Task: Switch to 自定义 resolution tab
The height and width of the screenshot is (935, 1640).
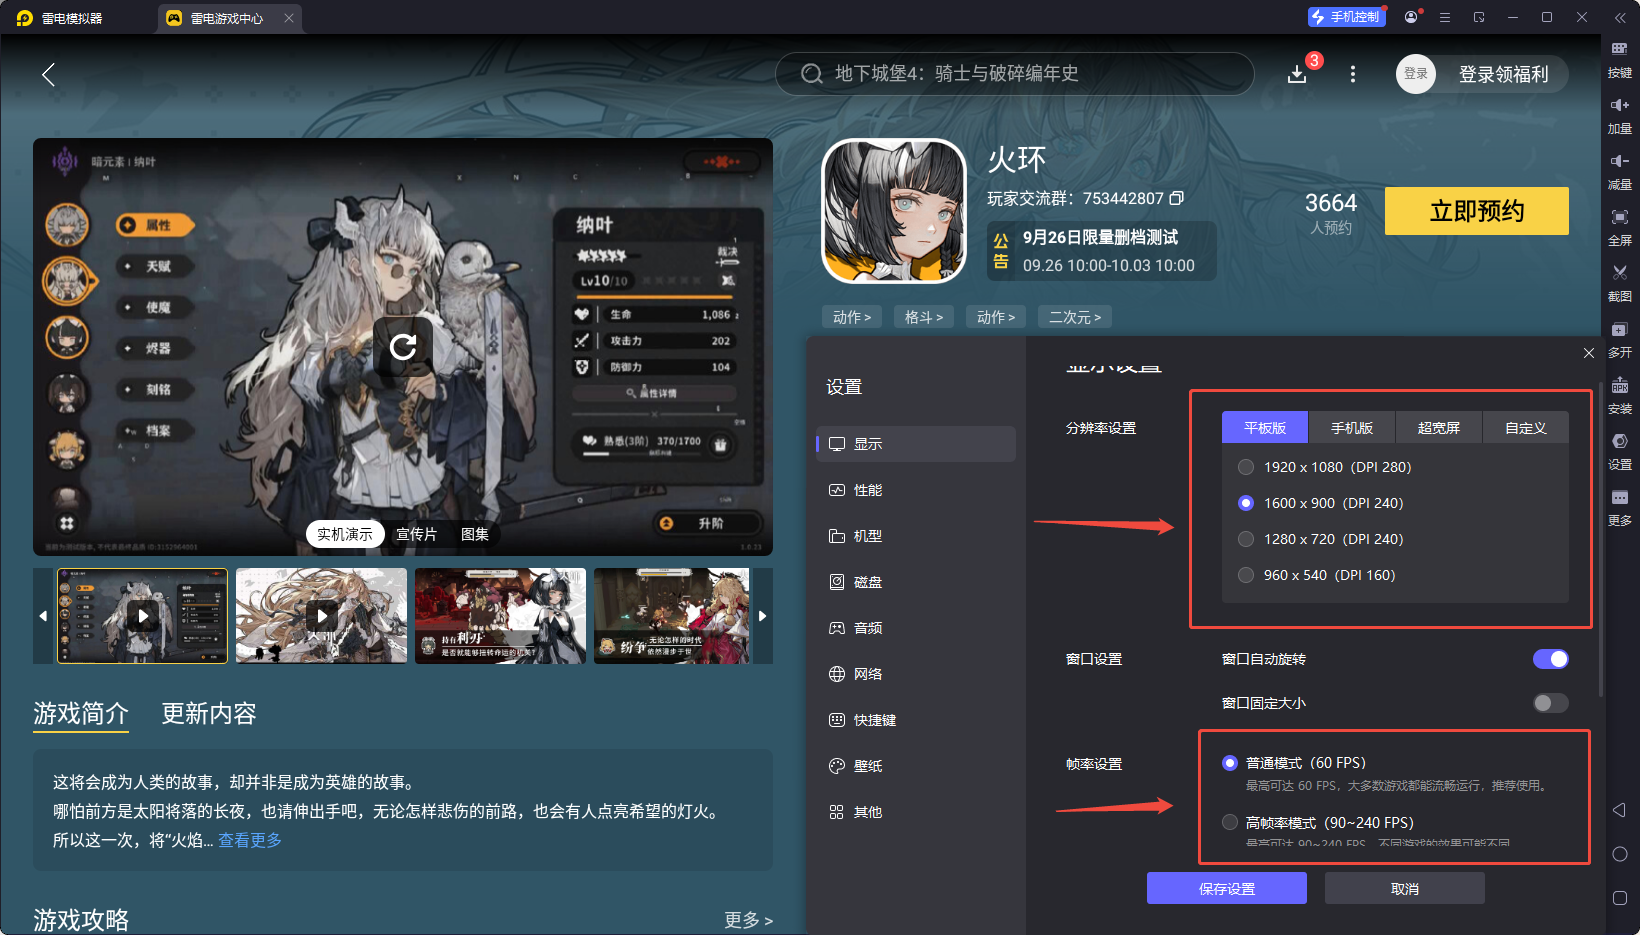Action: coord(1526,428)
